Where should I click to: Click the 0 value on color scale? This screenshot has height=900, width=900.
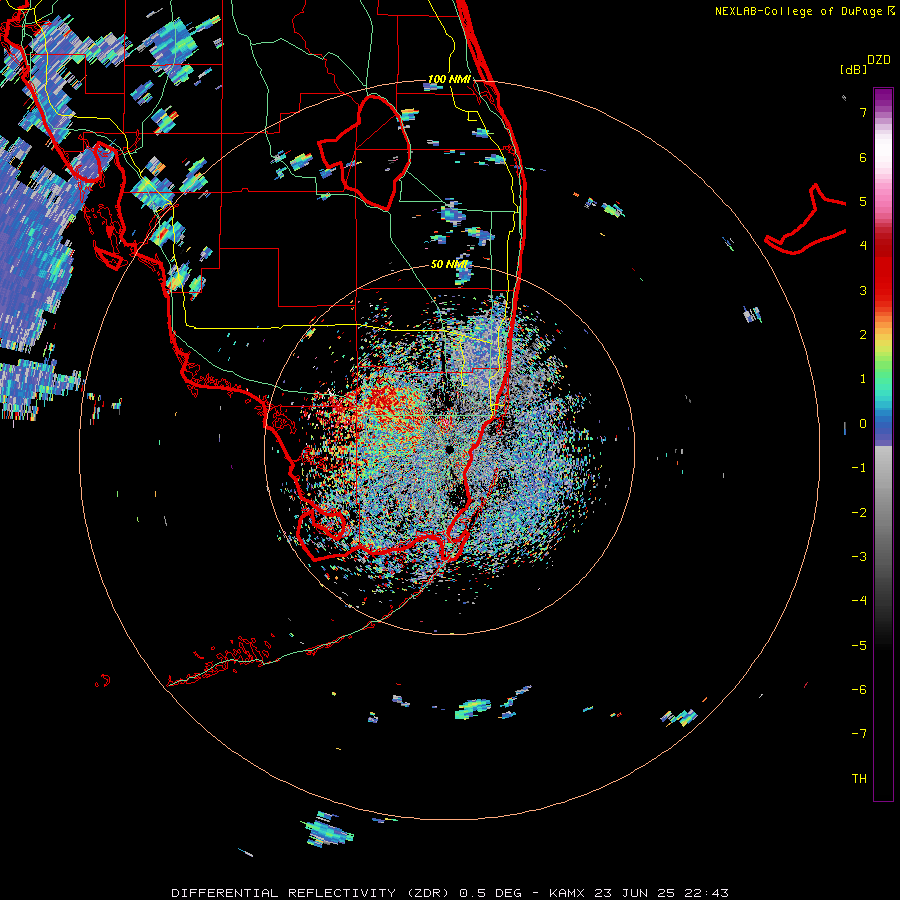point(863,424)
